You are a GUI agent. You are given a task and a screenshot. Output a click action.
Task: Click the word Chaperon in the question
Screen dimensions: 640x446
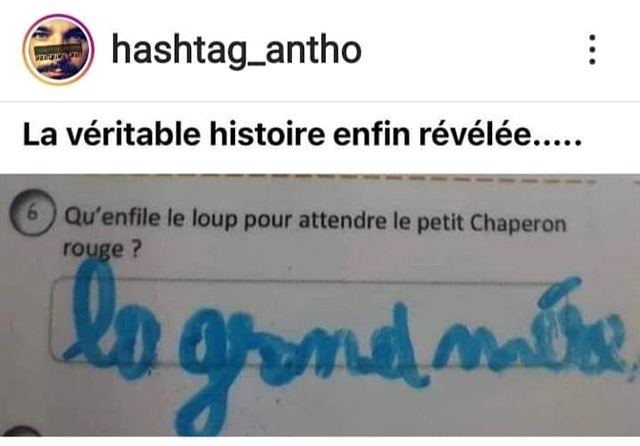[x=518, y=224]
